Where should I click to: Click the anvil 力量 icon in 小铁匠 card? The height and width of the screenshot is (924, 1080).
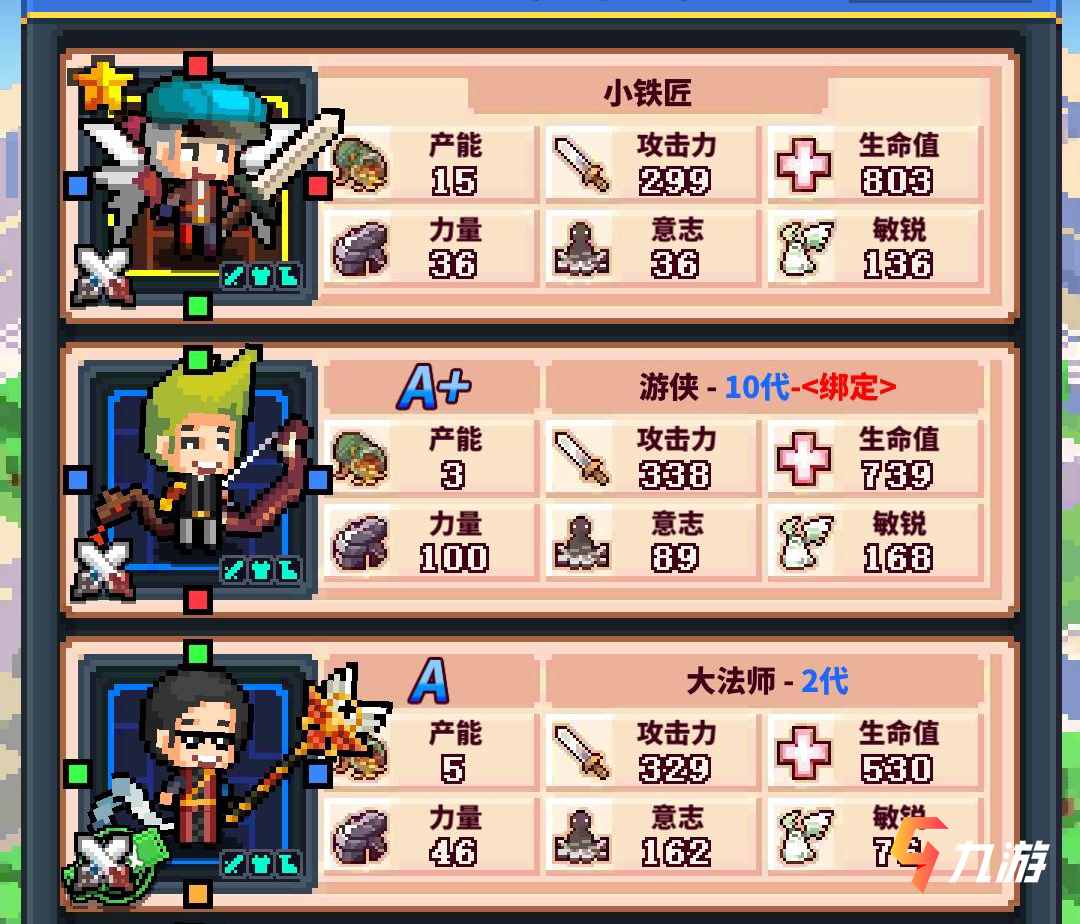(x=360, y=249)
